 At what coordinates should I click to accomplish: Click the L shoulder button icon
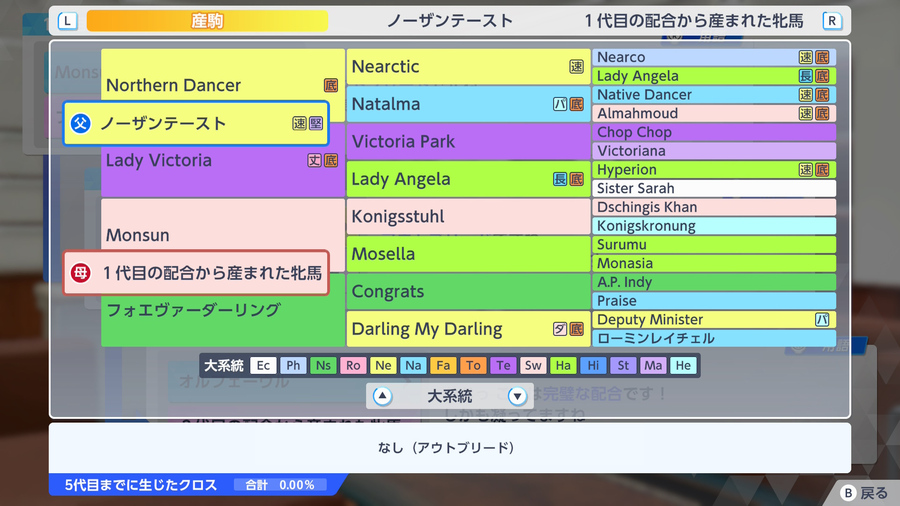point(68,21)
